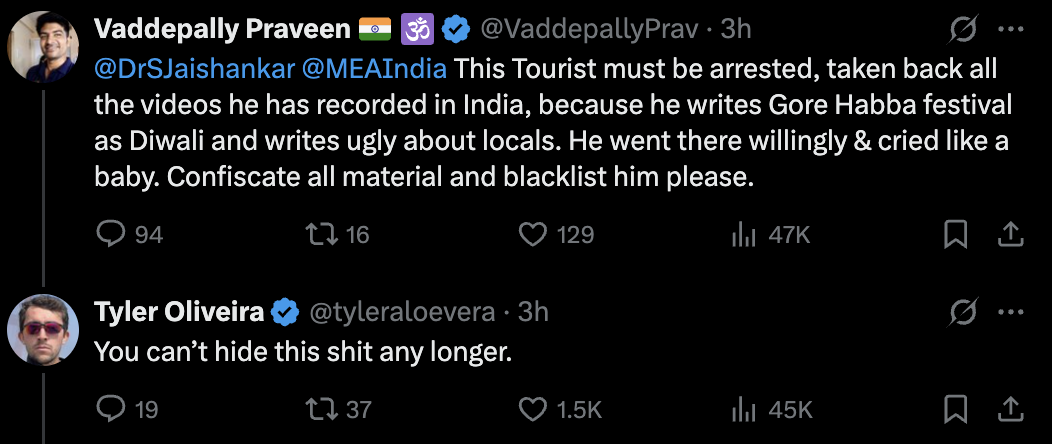The image size is (1052, 444).
Task: Reply to Tyler Oliveira's tweet
Action: [109, 409]
